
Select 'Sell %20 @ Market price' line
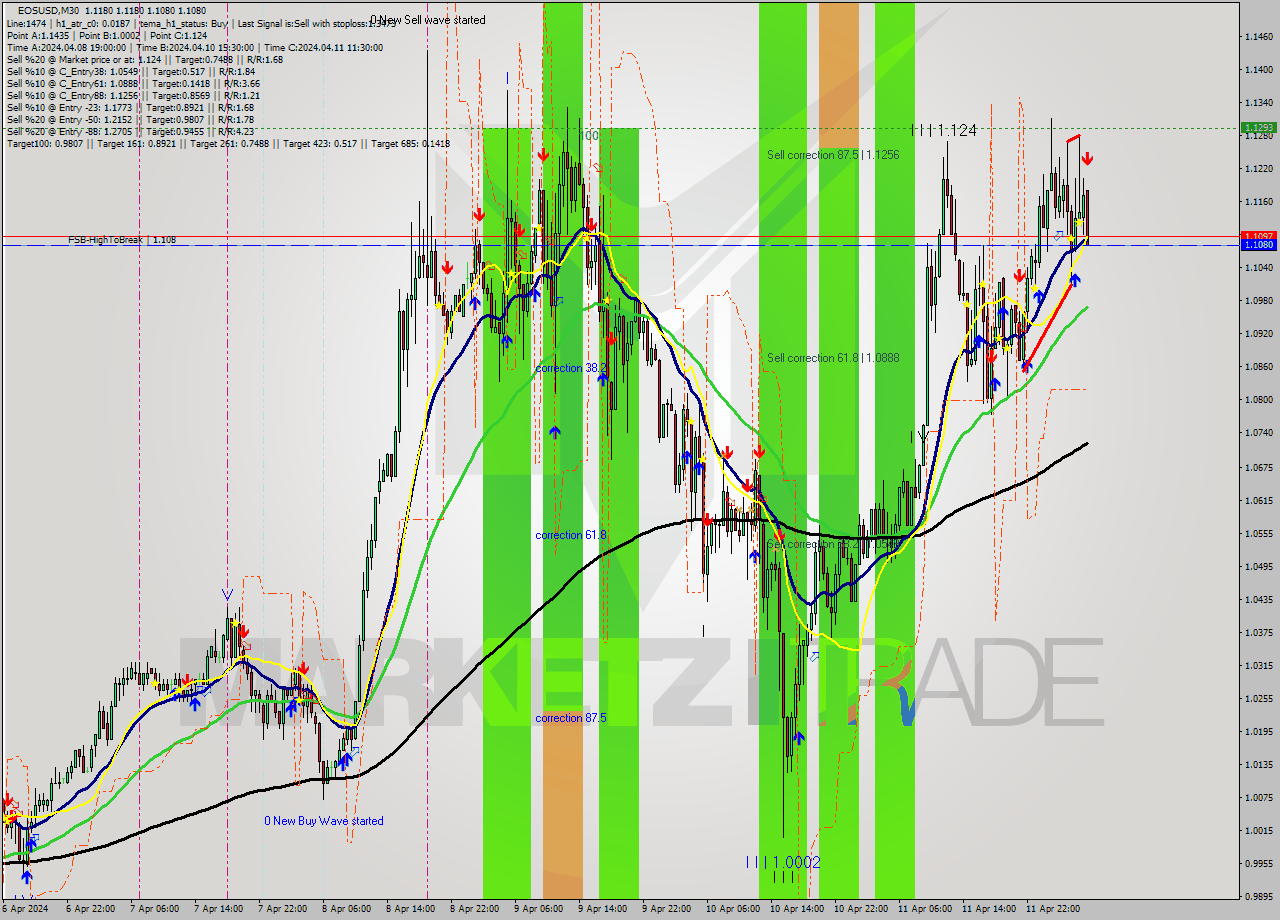145,59
